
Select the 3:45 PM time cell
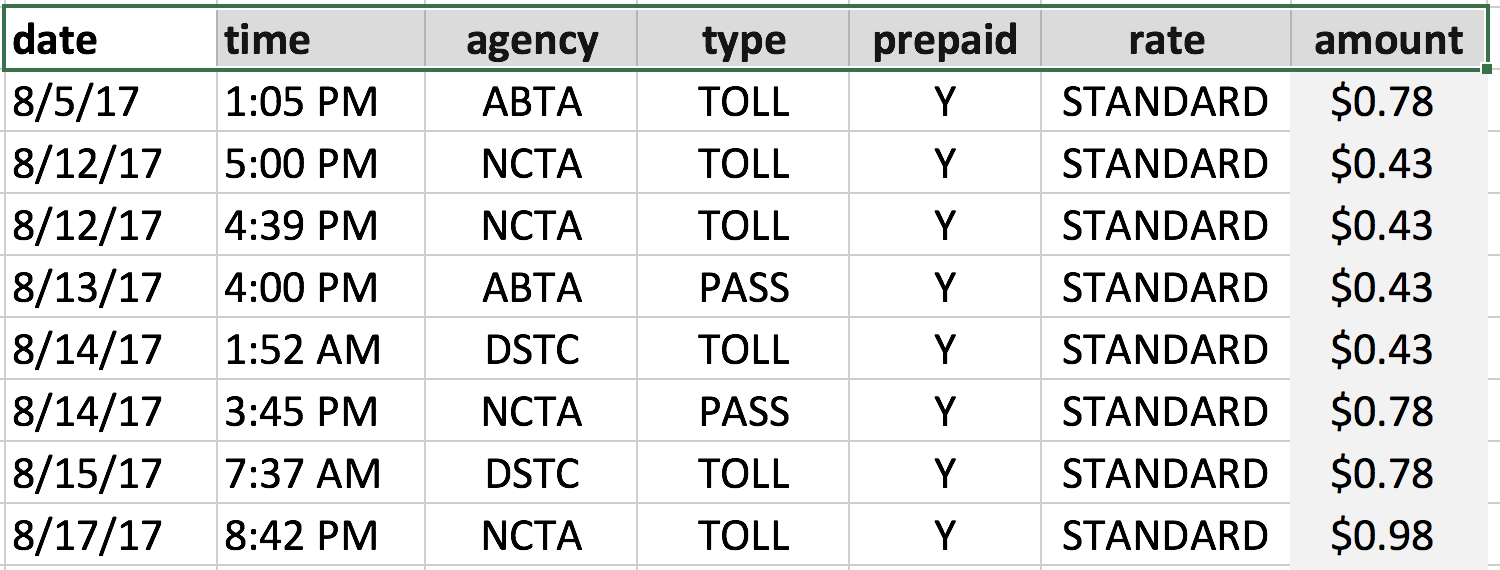[x=321, y=411]
